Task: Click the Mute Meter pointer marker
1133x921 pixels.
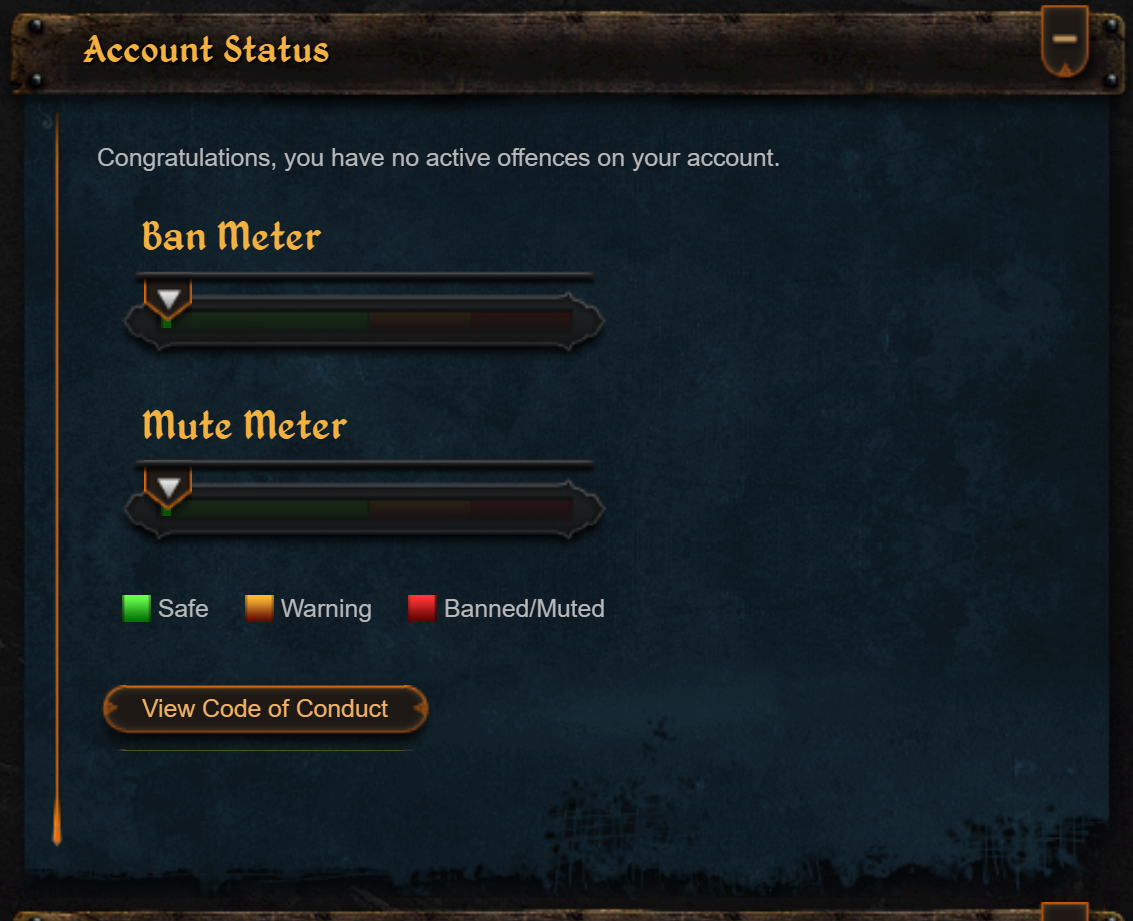Action: [168, 488]
